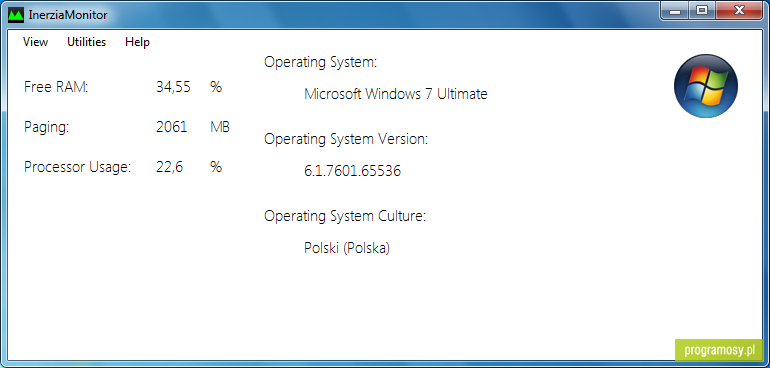770x368 pixels.
Task: Close the InerziaMonitor window
Action: pos(739,11)
